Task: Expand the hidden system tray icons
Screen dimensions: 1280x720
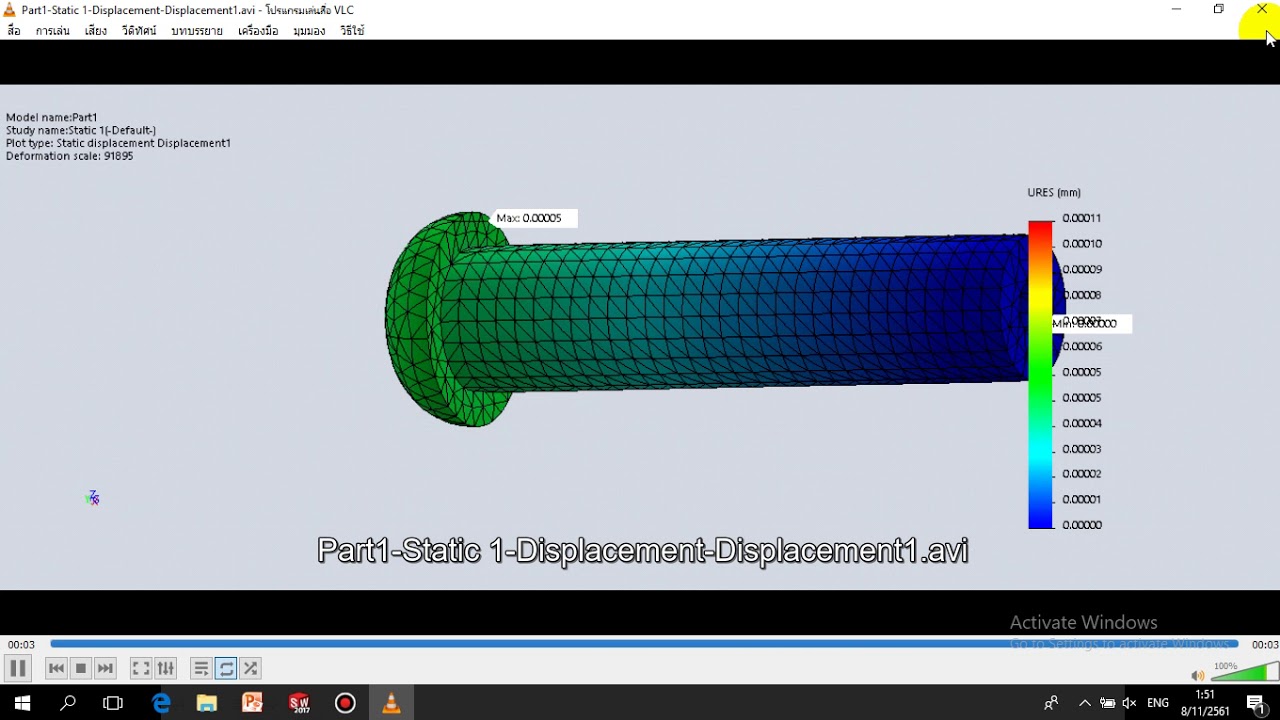Action: tap(1085, 703)
